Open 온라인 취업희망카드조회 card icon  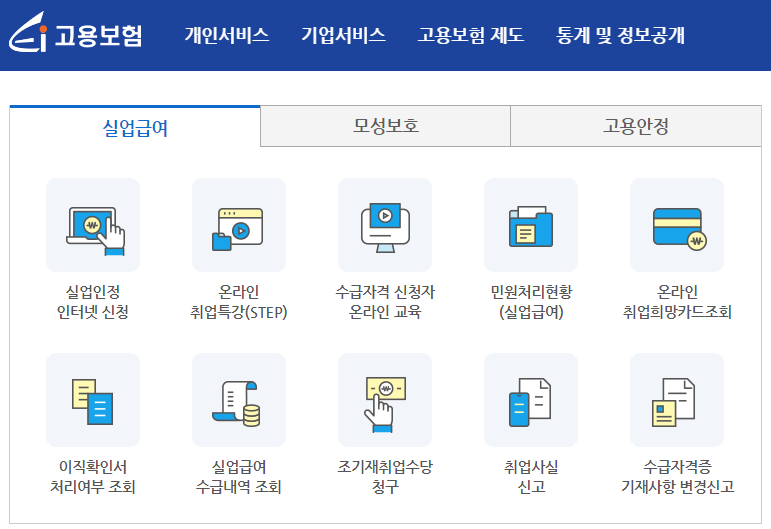pyautogui.click(x=677, y=225)
